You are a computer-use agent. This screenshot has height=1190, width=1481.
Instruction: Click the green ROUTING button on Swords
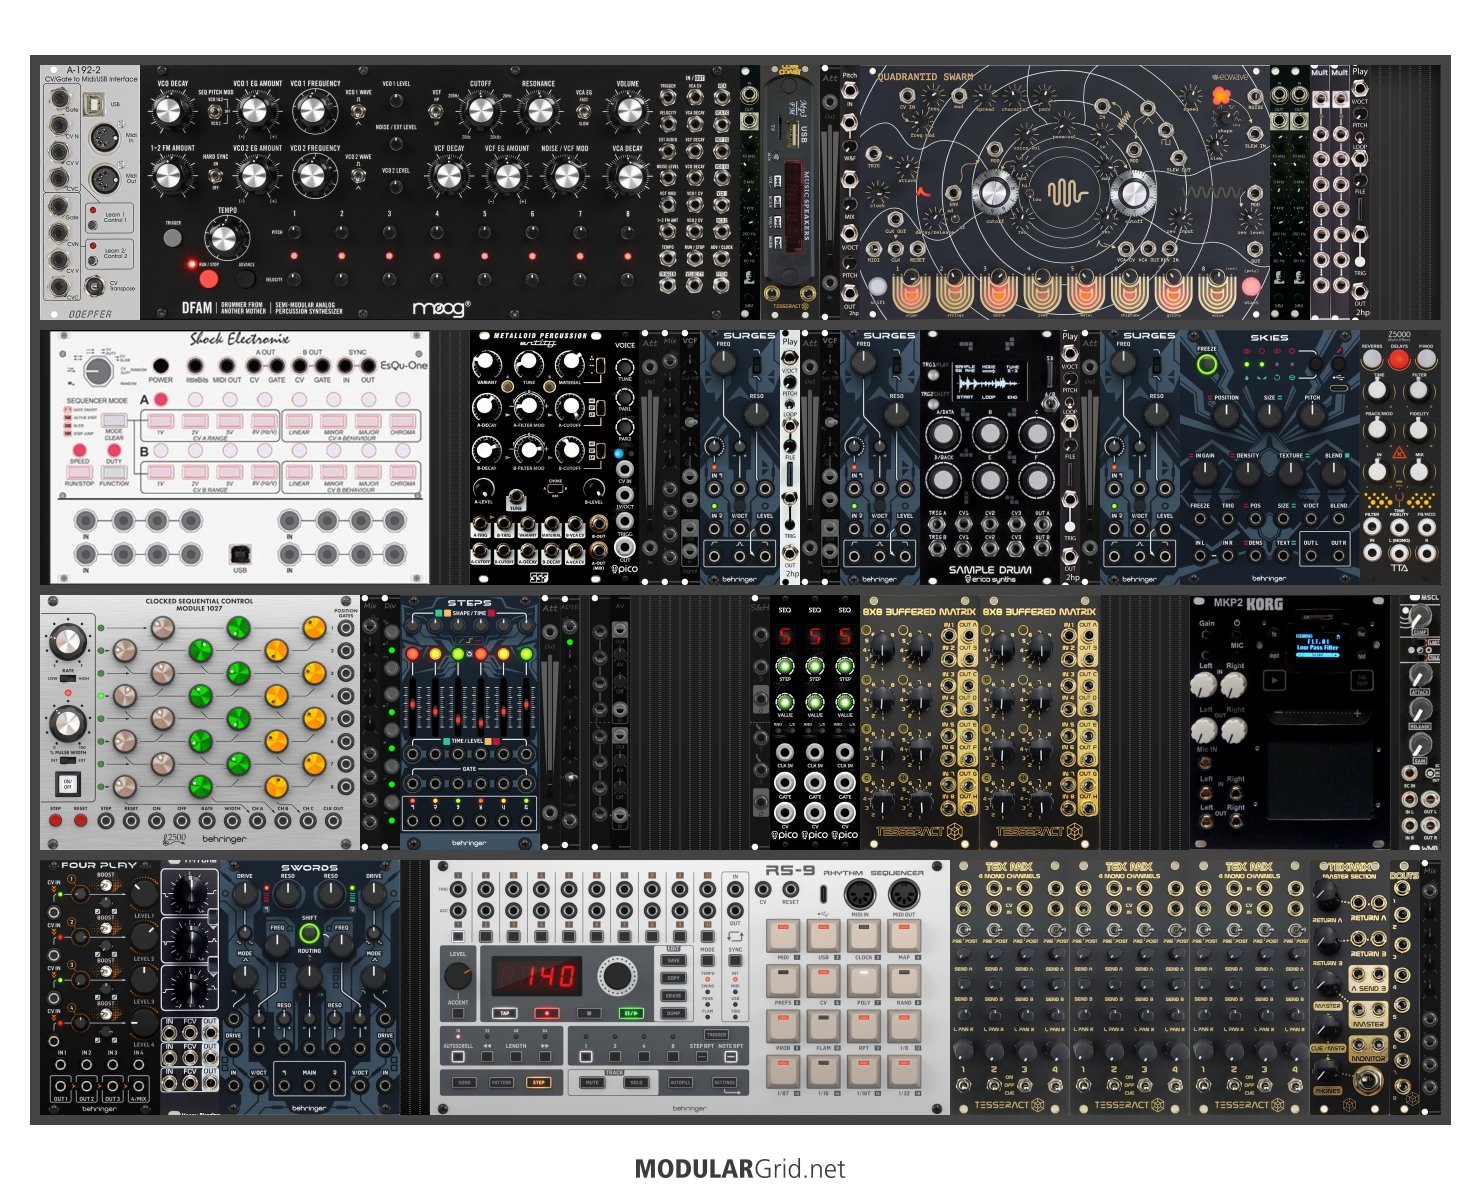(309, 934)
